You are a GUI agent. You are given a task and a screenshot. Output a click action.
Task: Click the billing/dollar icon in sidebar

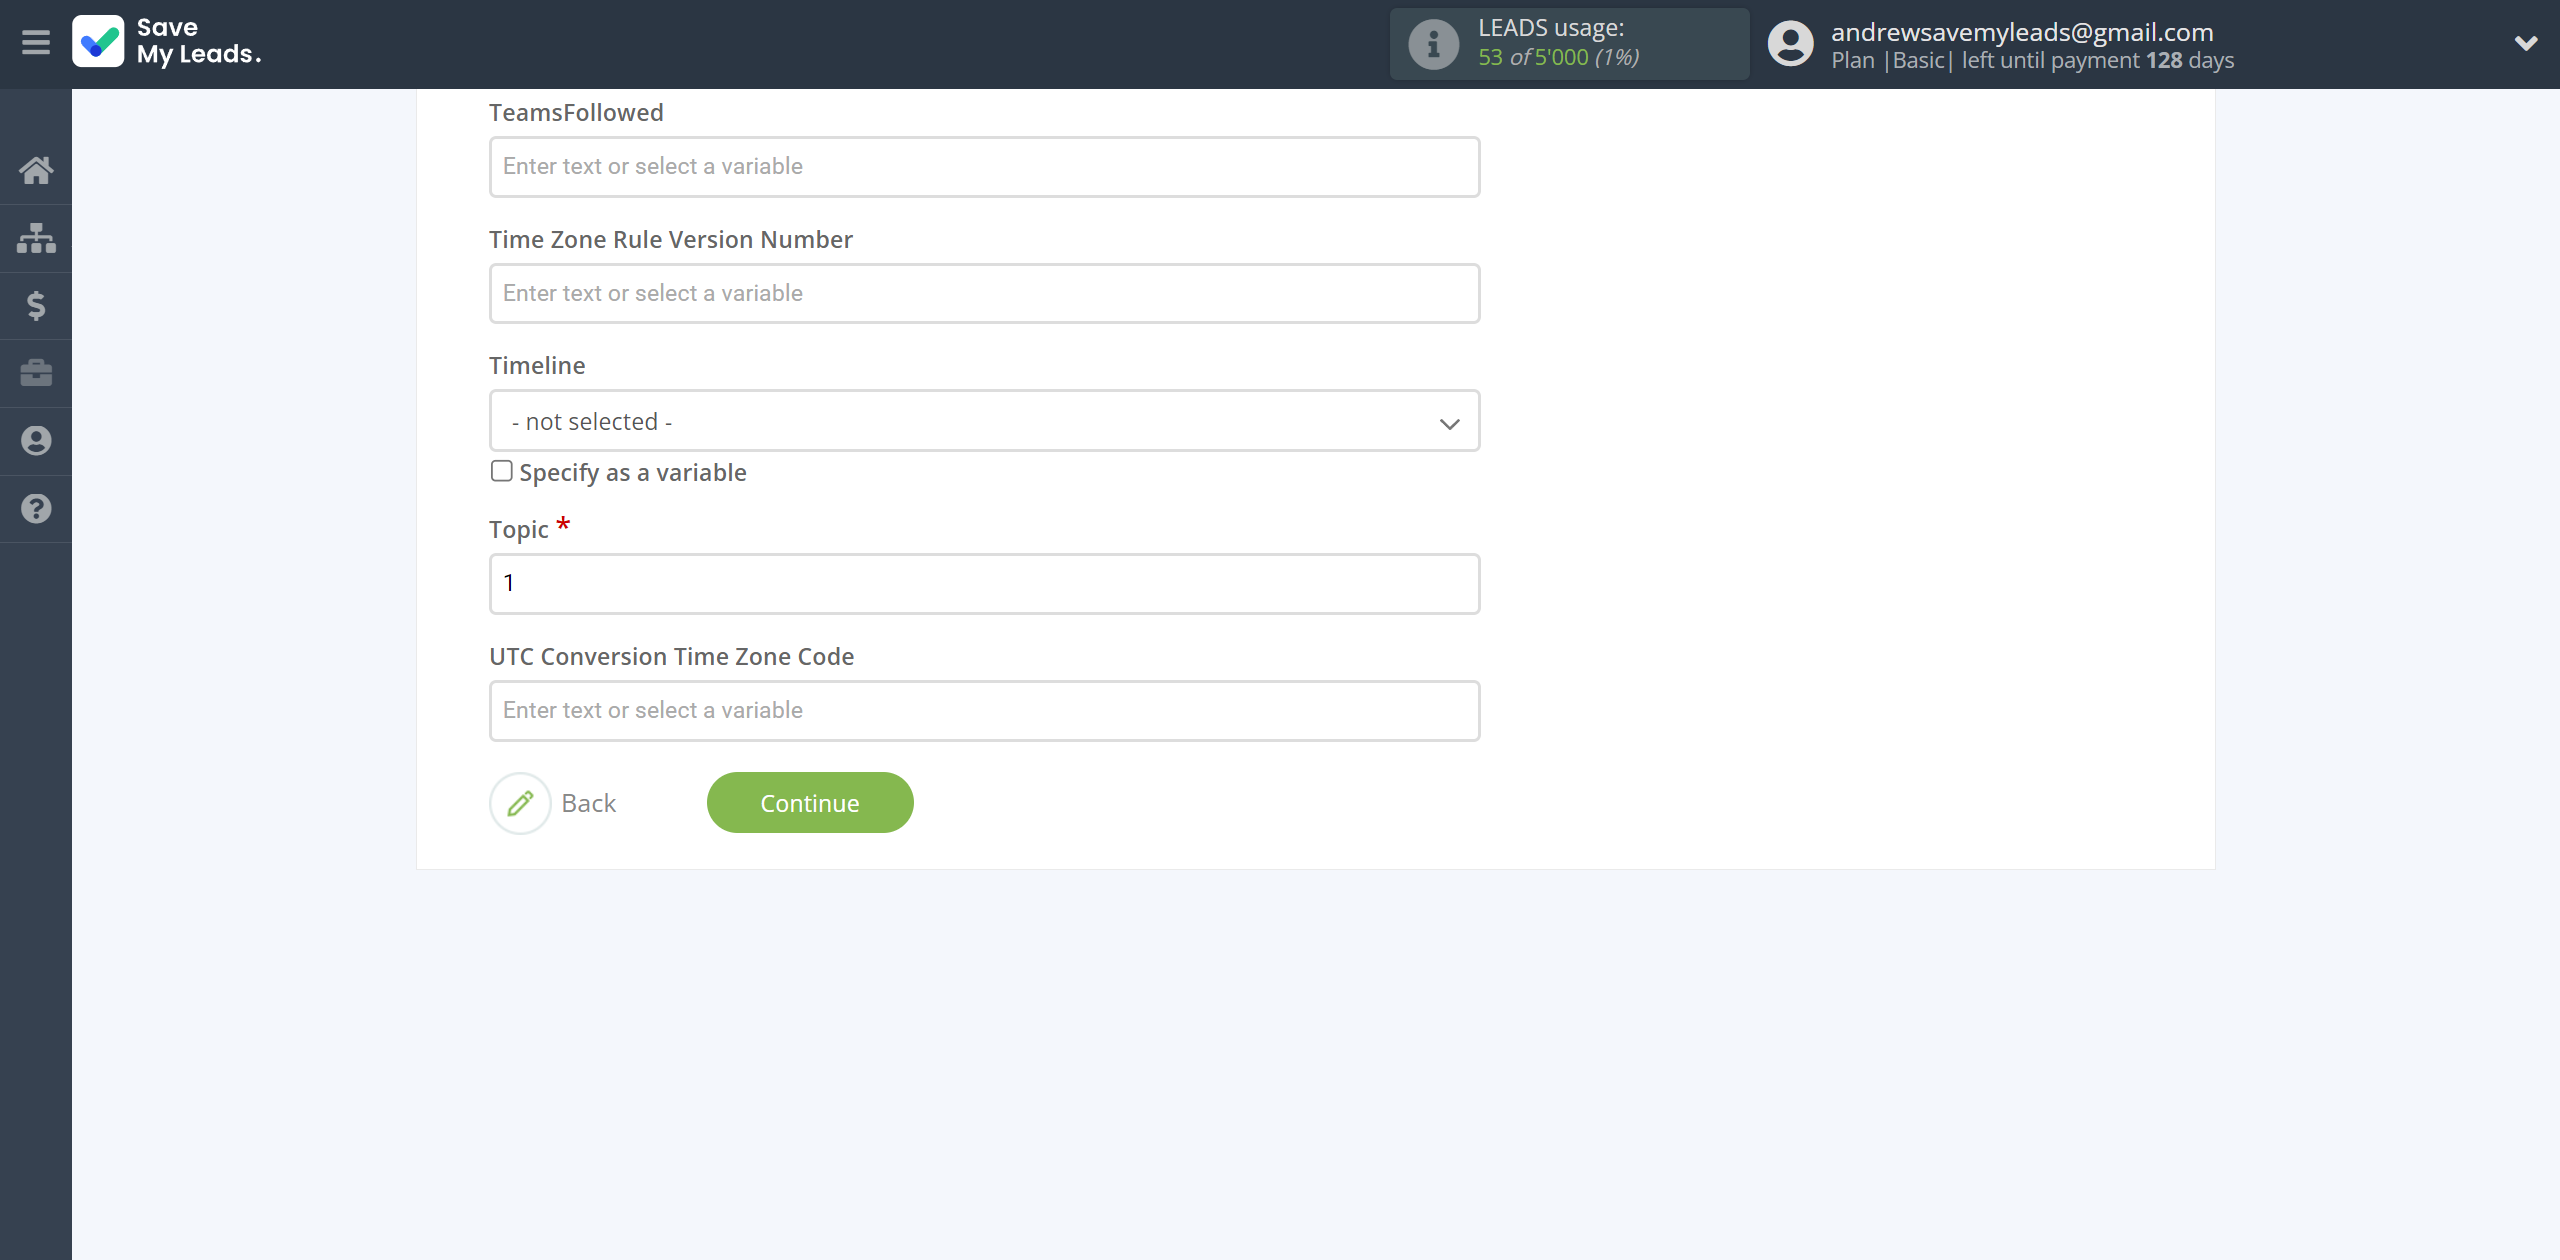(x=36, y=304)
